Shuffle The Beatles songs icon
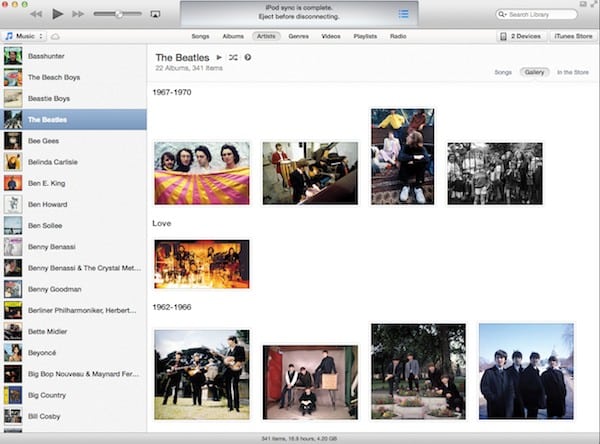600x444 pixels. (x=233, y=57)
